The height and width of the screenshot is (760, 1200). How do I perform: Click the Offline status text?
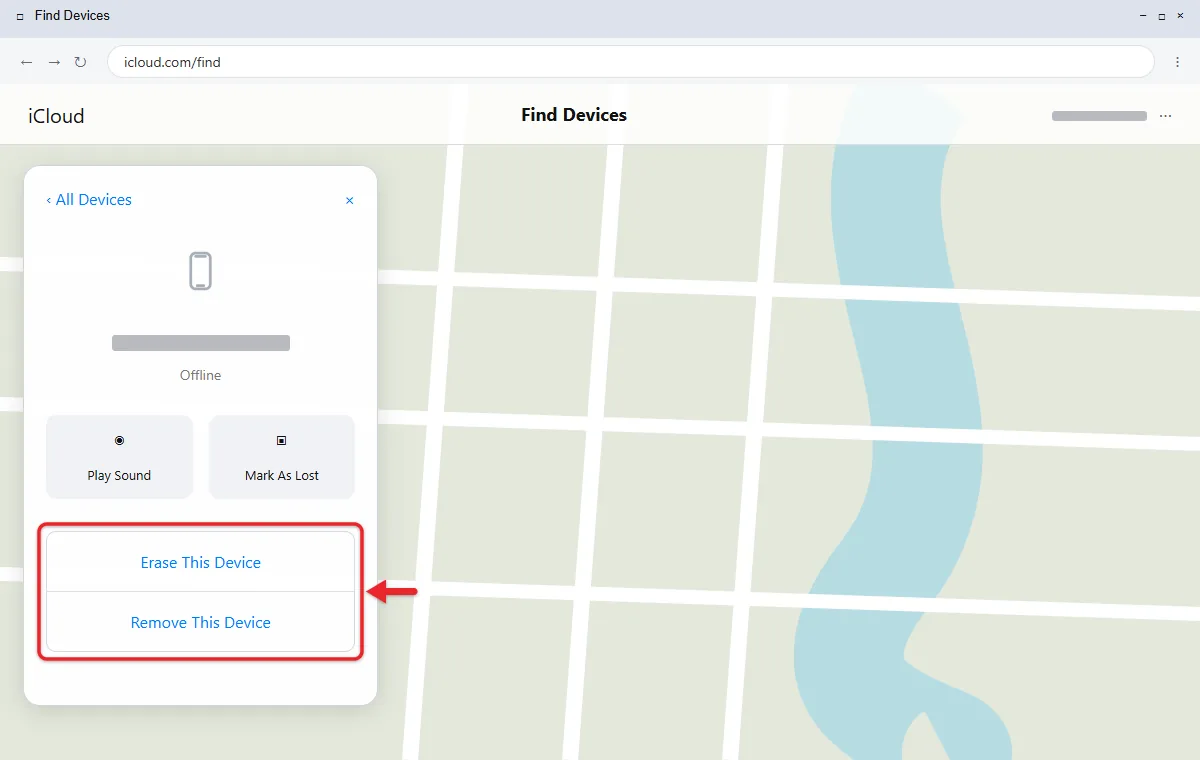point(201,375)
